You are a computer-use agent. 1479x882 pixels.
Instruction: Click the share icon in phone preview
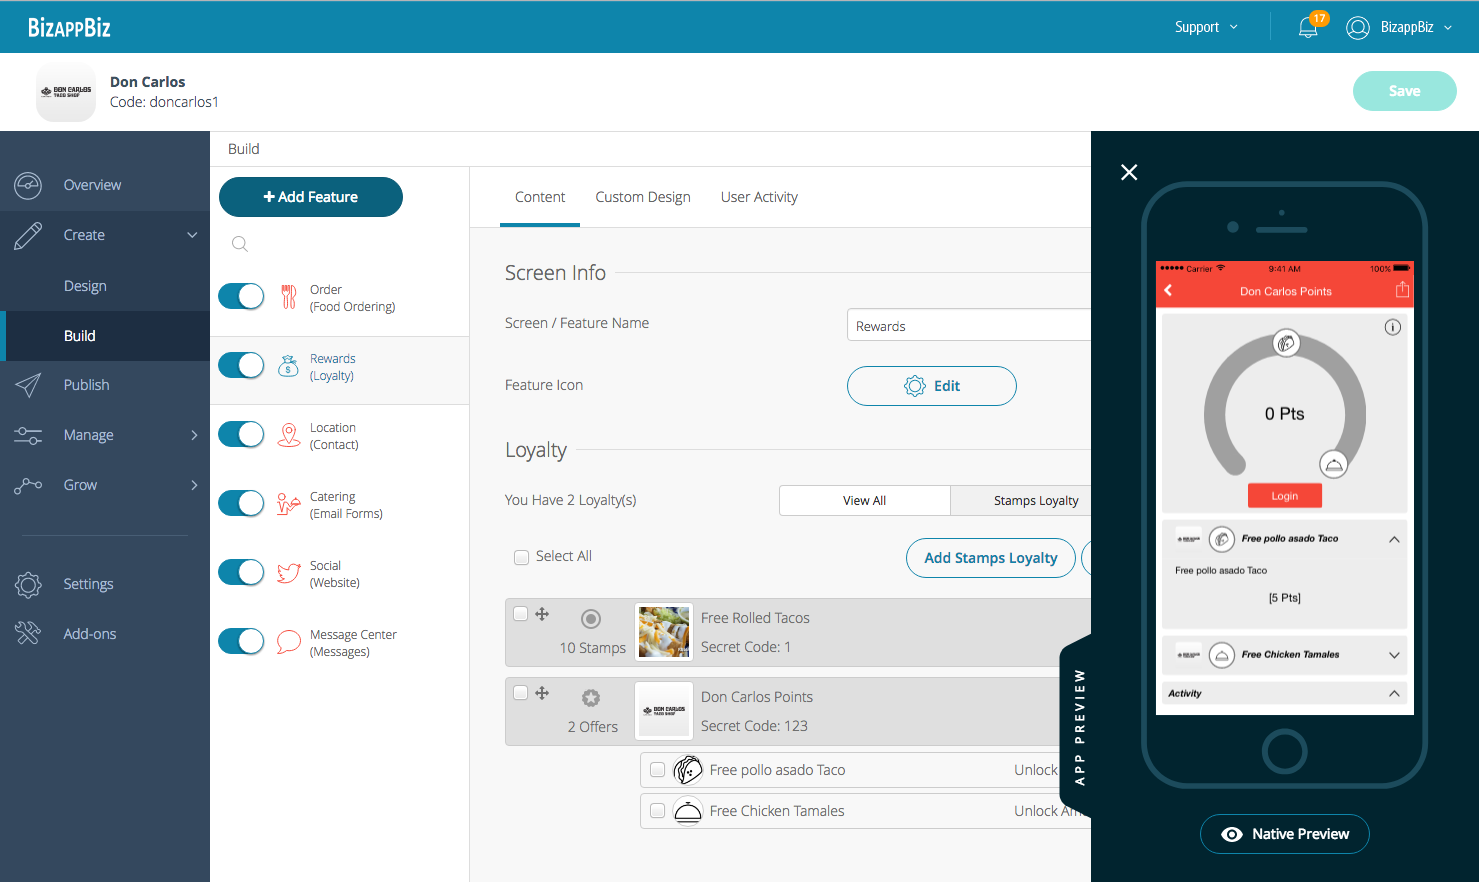1402,290
